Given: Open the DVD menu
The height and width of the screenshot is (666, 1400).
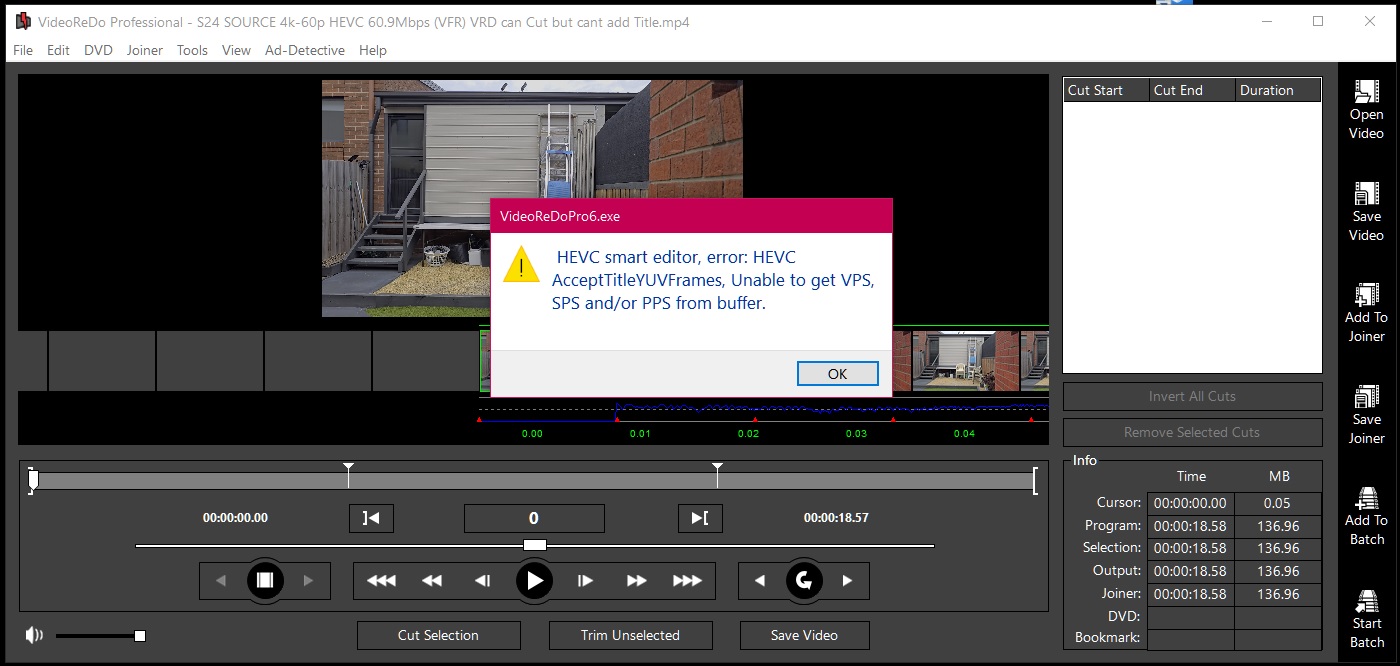Looking at the screenshot, I should [x=98, y=50].
